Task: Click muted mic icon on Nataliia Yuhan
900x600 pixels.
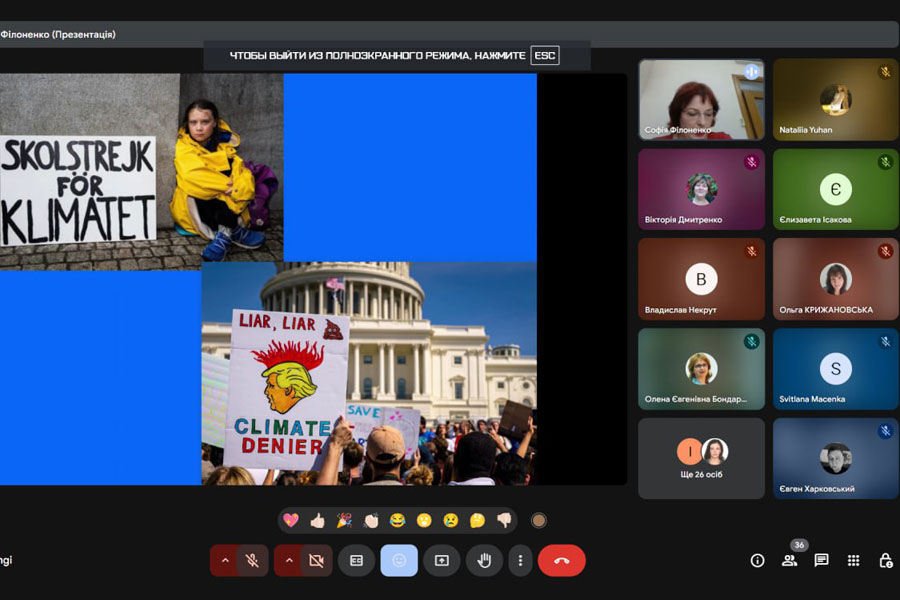Action: [886, 72]
